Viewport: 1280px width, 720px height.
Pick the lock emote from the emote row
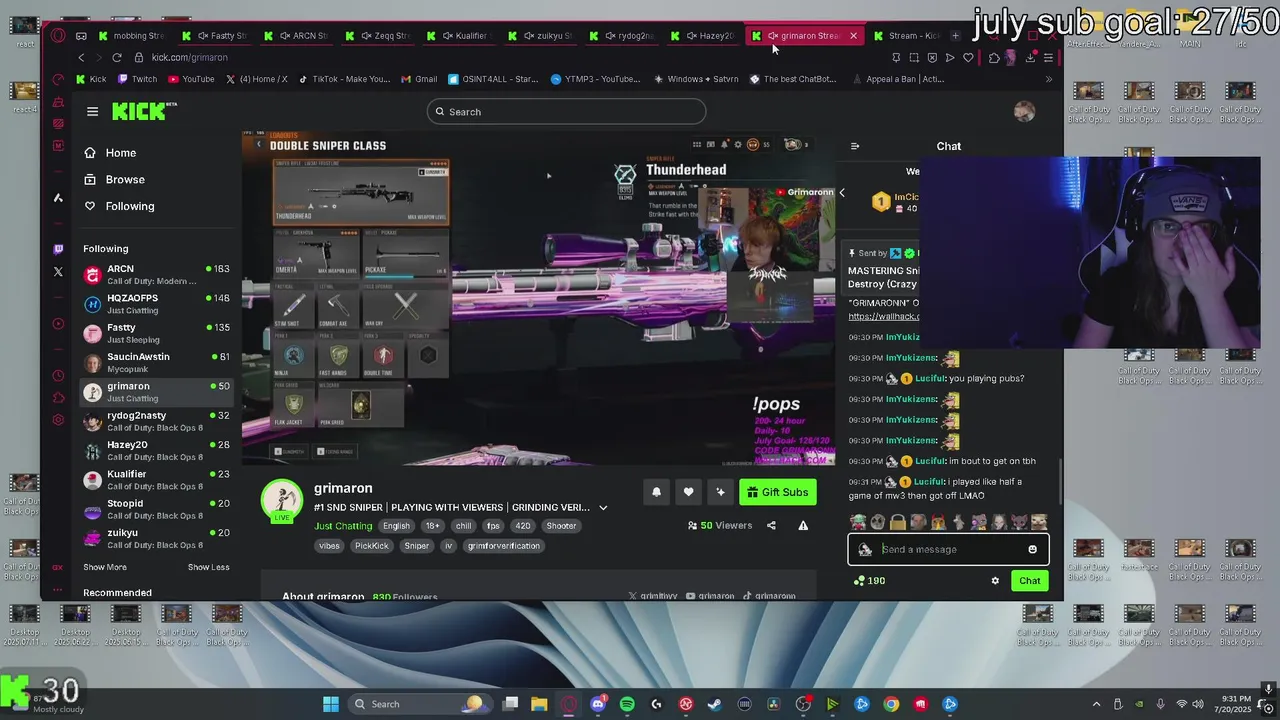pyautogui.click(x=898, y=522)
